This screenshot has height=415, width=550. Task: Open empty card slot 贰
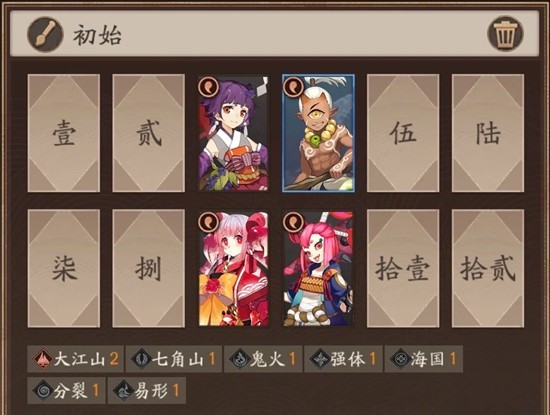click(148, 133)
